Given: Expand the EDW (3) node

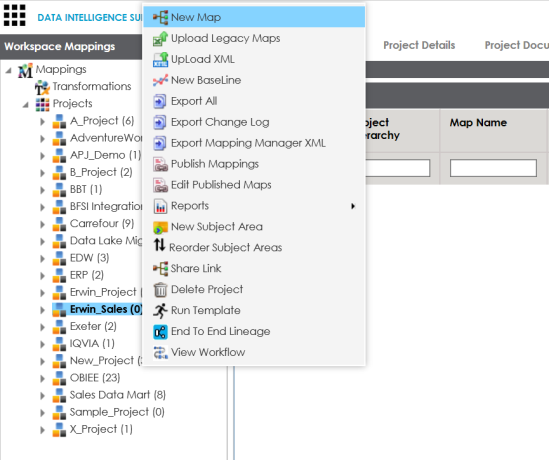Looking at the screenshot, I should pos(42,259).
